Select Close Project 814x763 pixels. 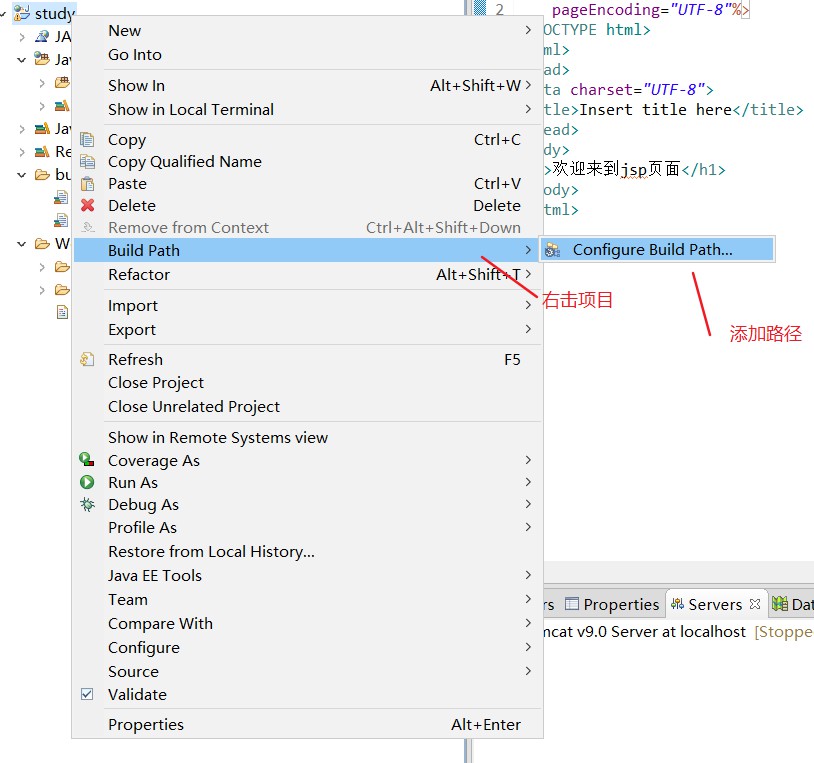(307, 383)
